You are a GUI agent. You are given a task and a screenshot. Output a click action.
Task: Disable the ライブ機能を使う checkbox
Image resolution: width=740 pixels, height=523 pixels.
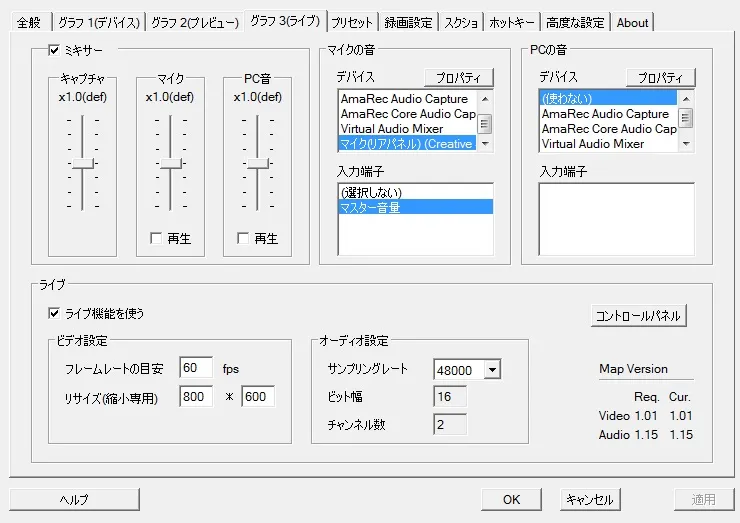[x=54, y=313]
